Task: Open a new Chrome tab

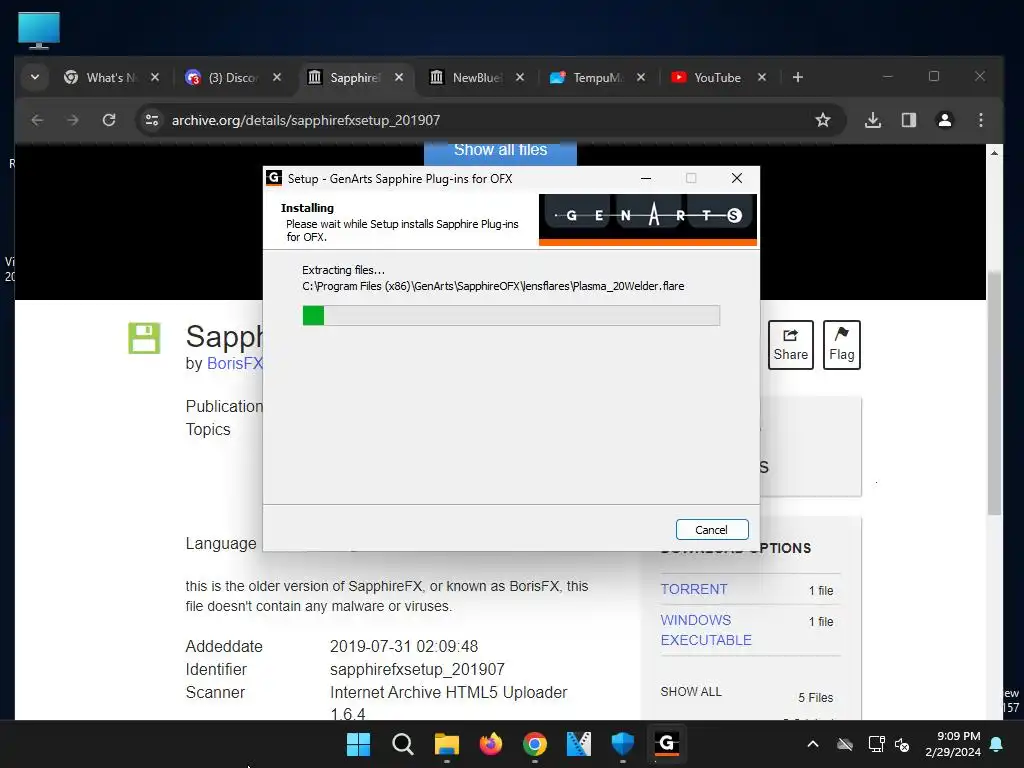Action: [797, 77]
